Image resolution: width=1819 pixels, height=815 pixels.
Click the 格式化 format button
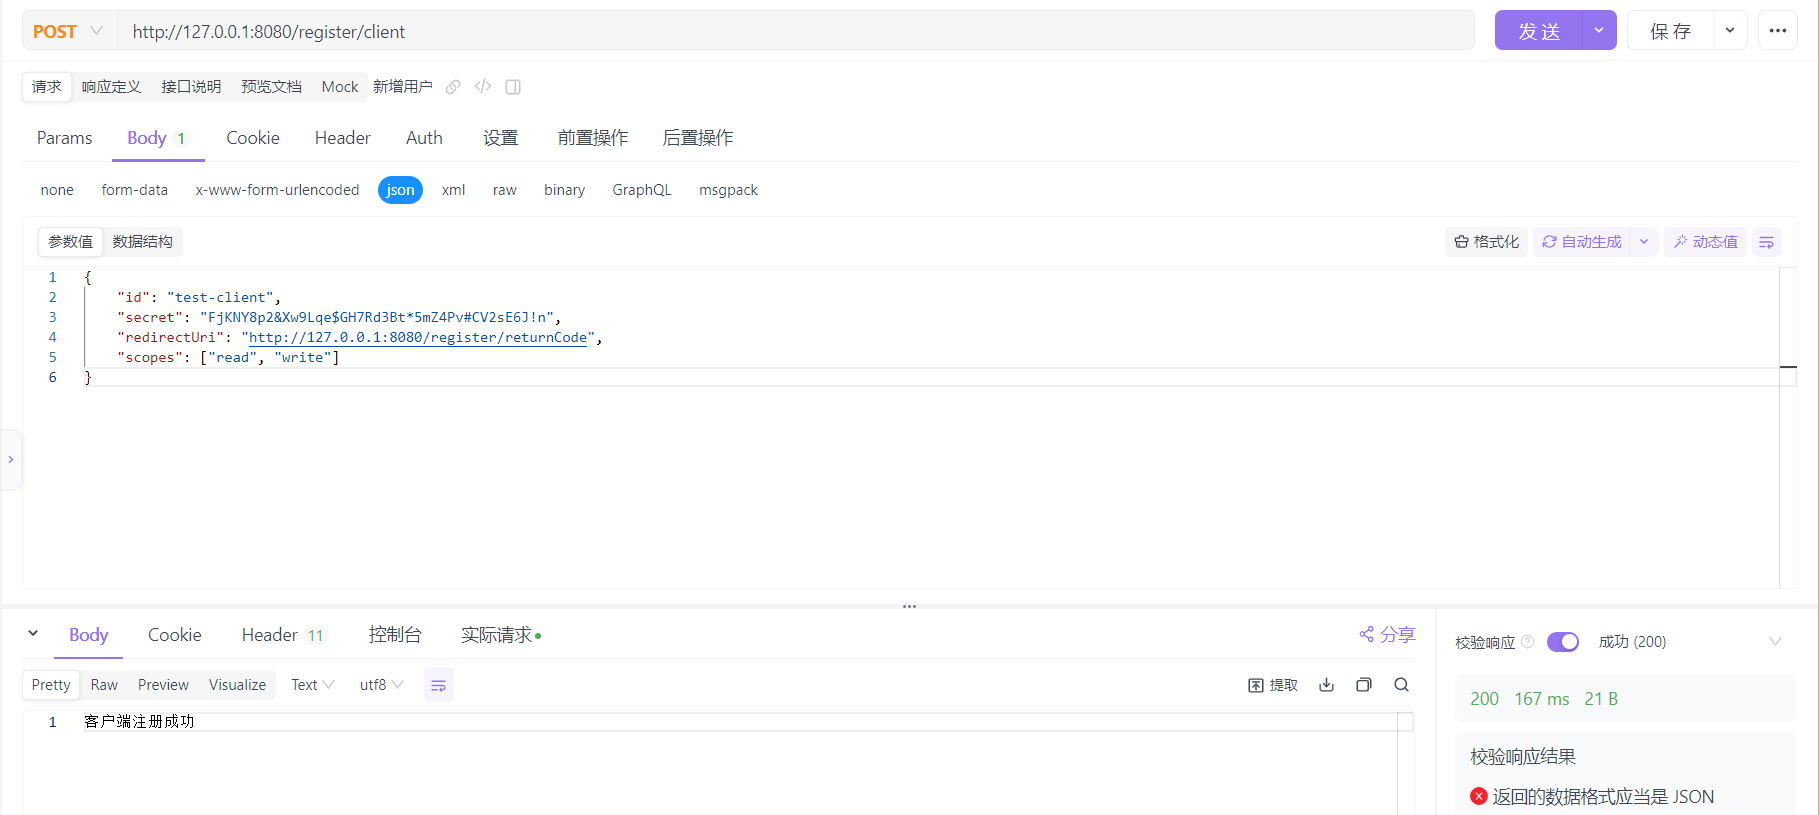(1486, 242)
